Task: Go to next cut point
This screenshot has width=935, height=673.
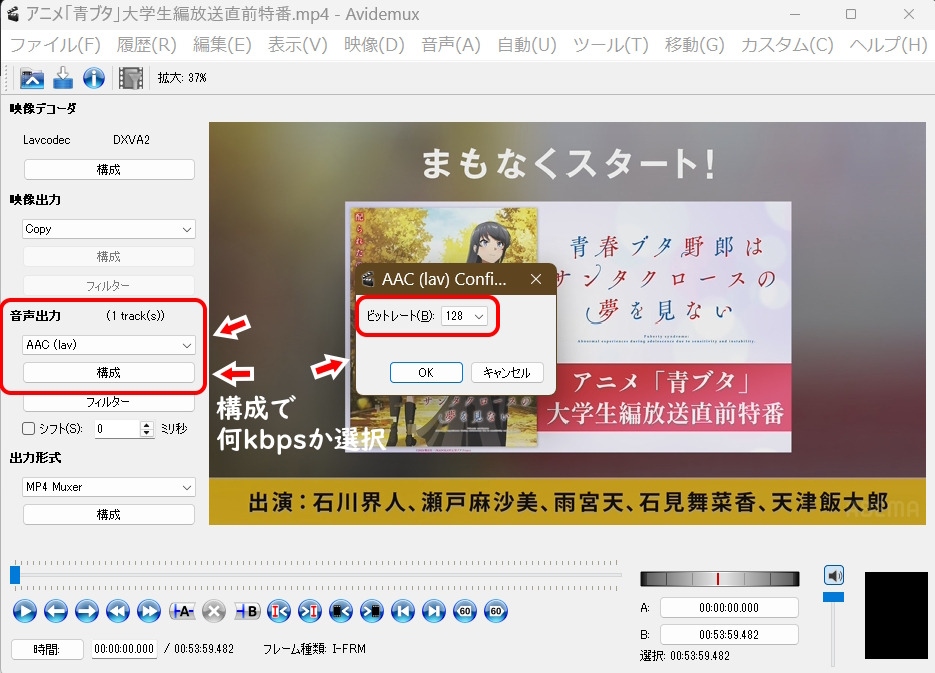Action: pyautogui.click(x=309, y=611)
